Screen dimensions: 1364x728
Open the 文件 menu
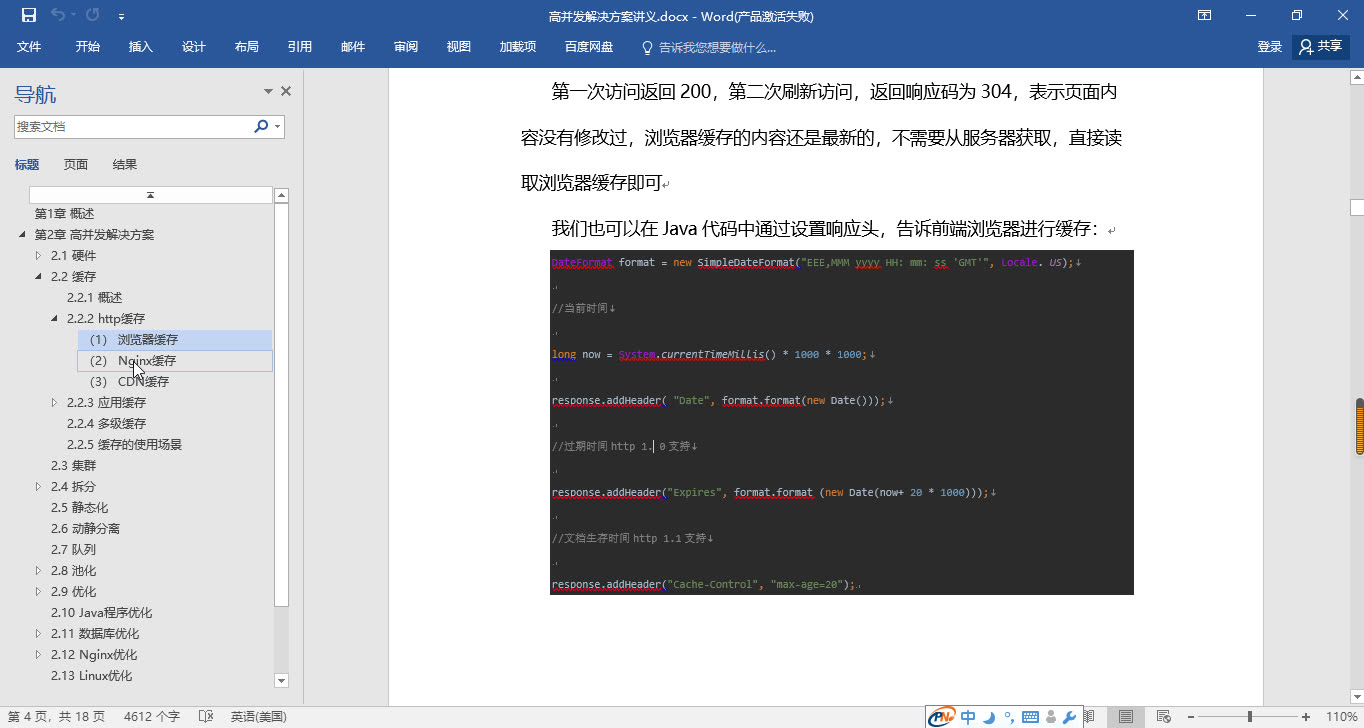pyautogui.click(x=29, y=47)
